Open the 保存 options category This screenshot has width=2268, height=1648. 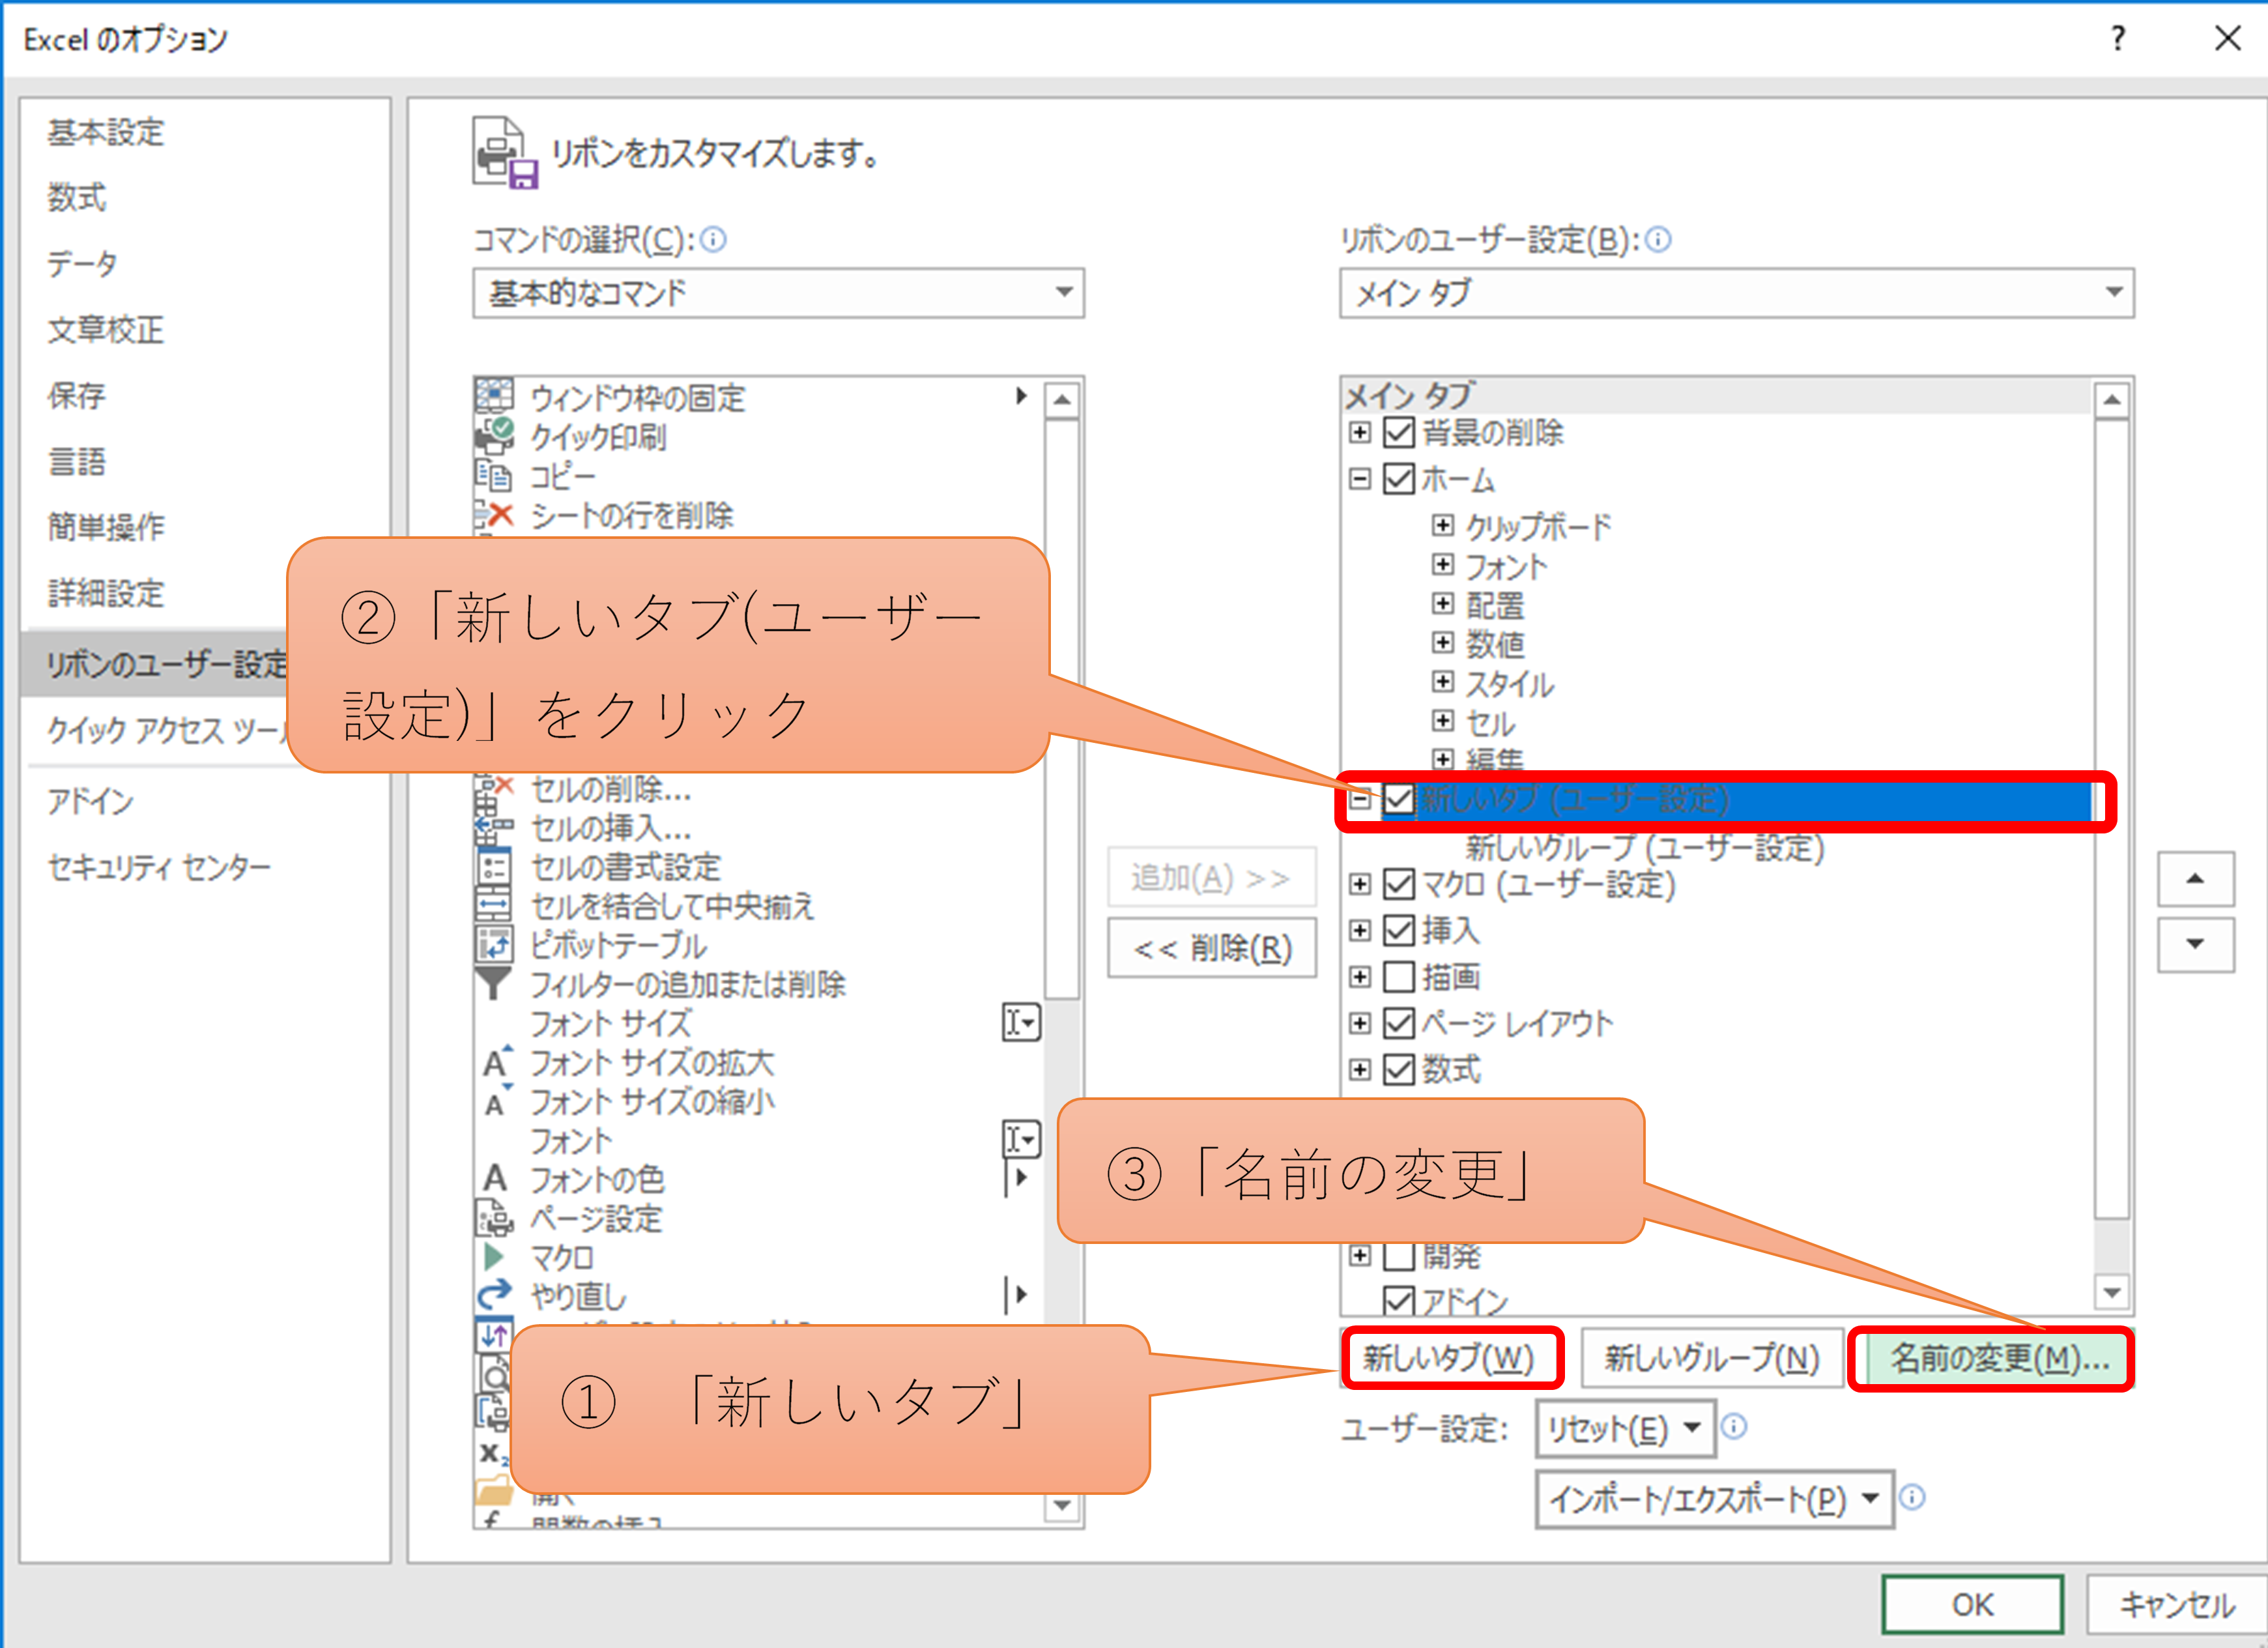[x=77, y=395]
